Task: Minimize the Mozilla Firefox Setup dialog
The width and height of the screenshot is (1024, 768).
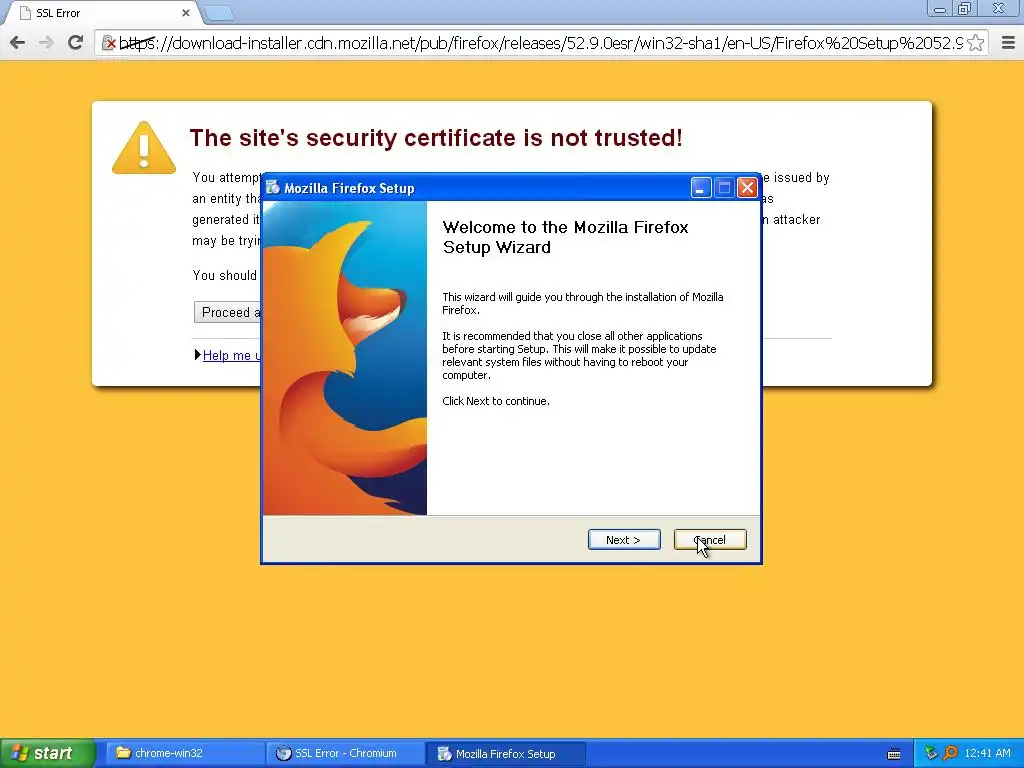Action: 701,188
